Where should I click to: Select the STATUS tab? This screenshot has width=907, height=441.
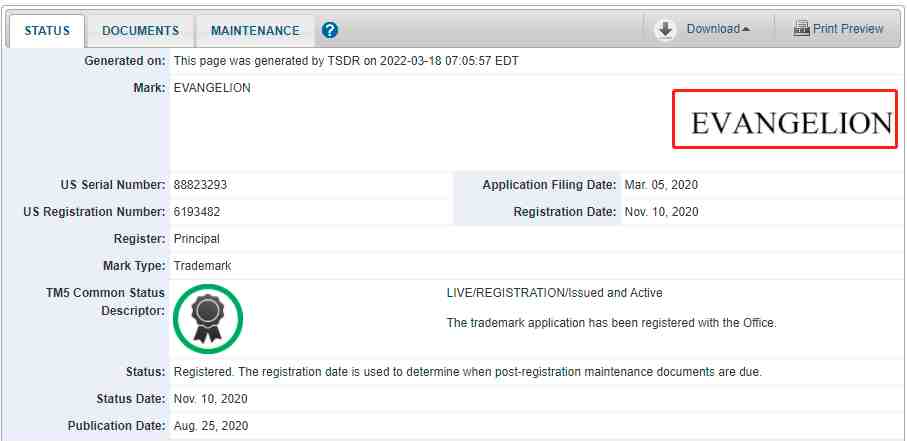(47, 31)
